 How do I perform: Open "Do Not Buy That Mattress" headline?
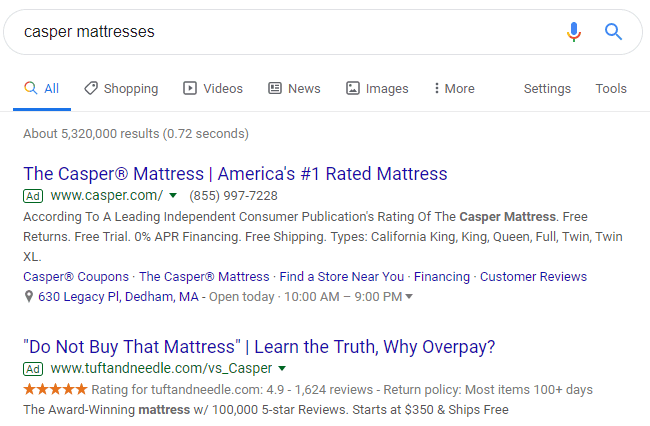pyautogui.click(x=259, y=347)
